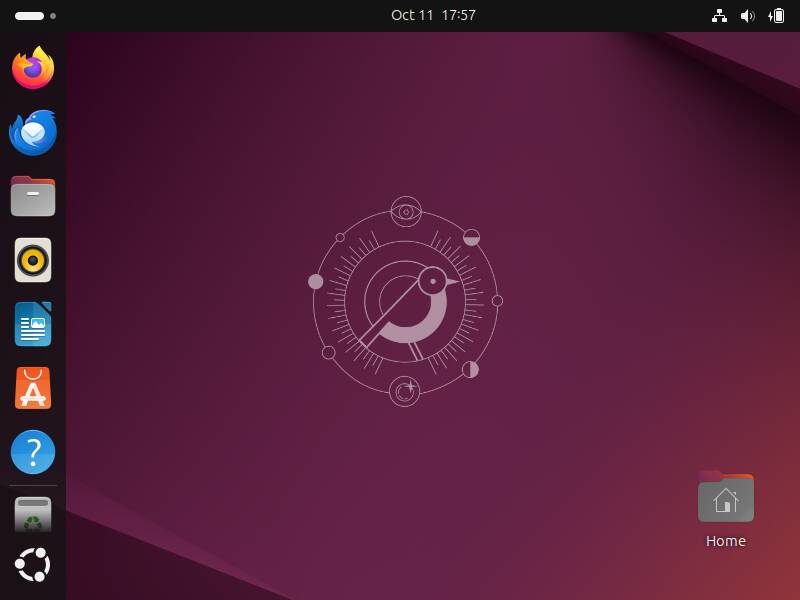Select the Home folder icon on desktop
Screen dimensions: 800x600
725,497
